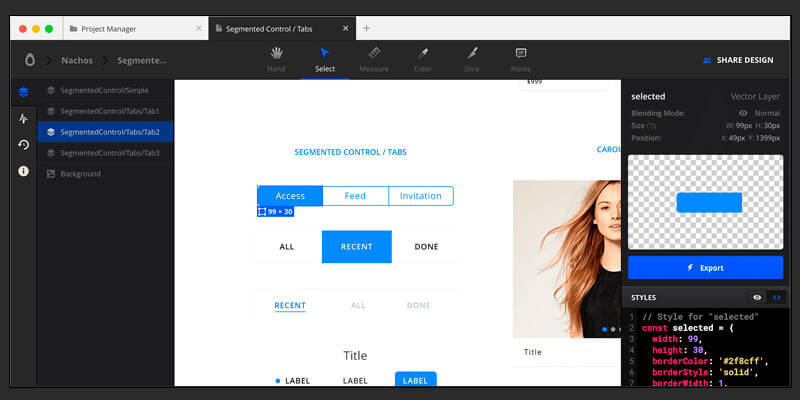The width and height of the screenshot is (800, 400).
Task: Pick the Color eyedropper tool
Action: click(423, 59)
